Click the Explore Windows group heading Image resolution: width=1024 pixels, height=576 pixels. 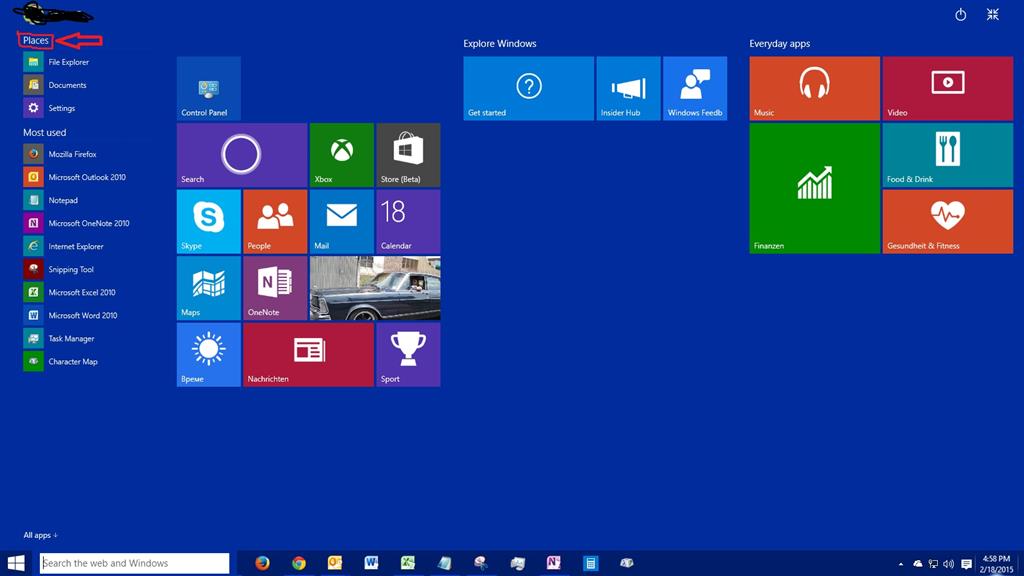[500, 44]
